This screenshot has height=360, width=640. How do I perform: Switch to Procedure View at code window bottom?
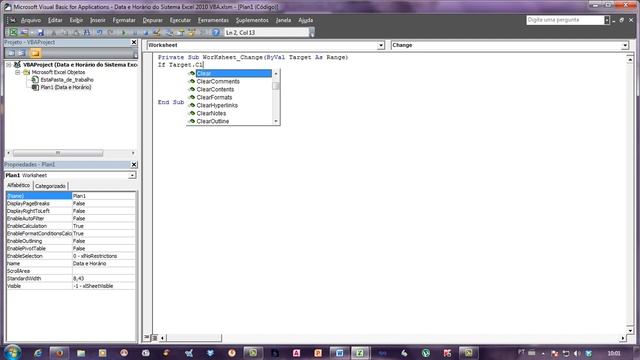147,337
